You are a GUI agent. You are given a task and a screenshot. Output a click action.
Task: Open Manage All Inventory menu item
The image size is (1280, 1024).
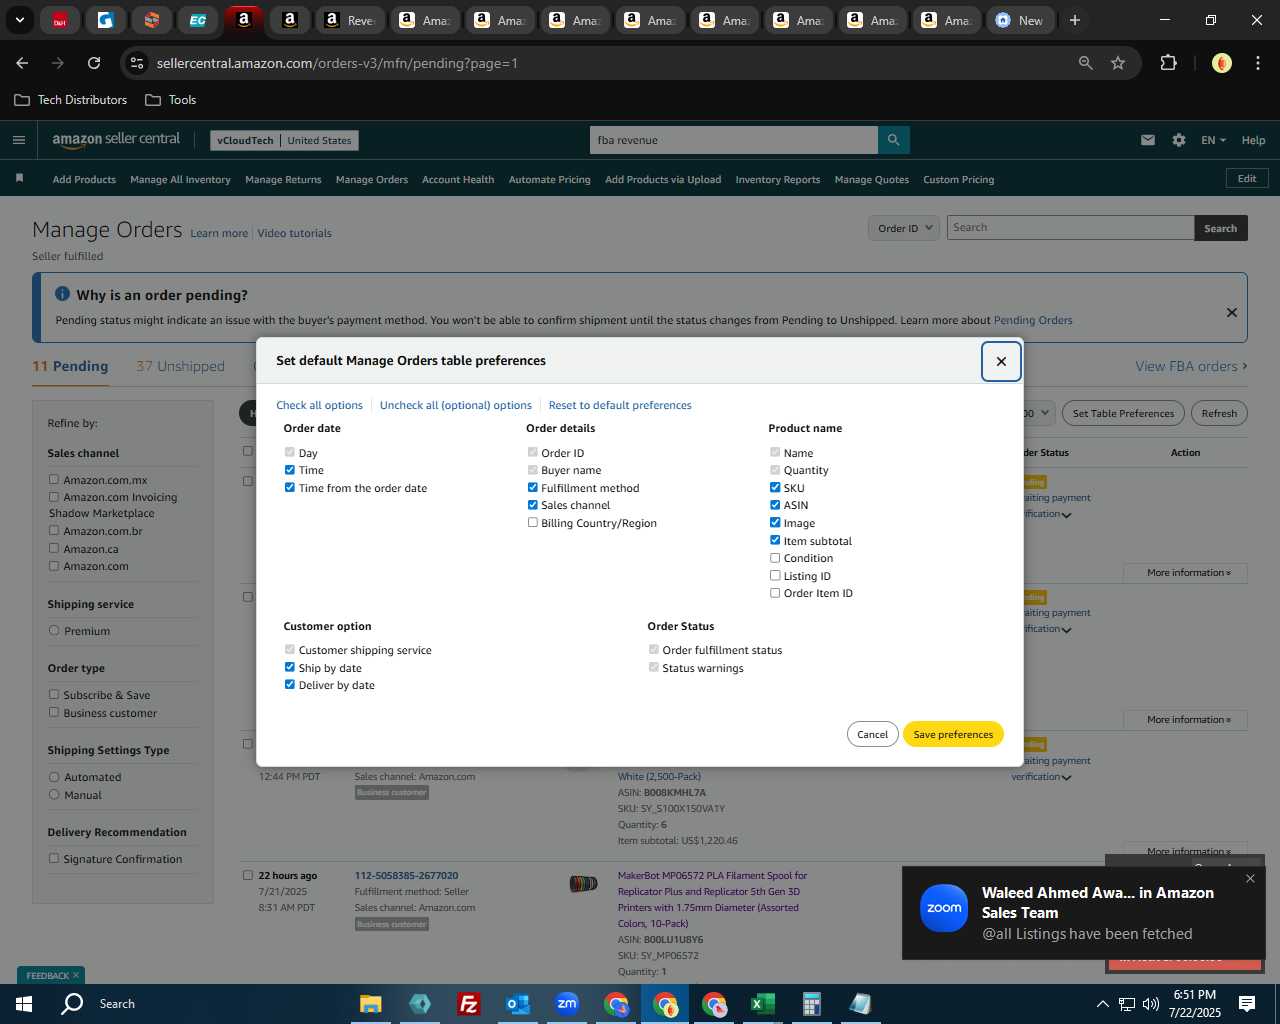pyautogui.click(x=180, y=180)
